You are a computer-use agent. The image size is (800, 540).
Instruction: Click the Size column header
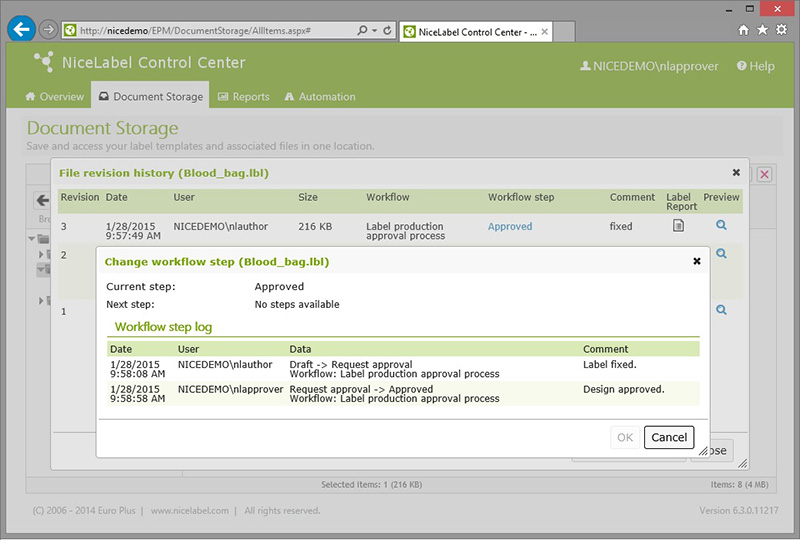pos(308,198)
